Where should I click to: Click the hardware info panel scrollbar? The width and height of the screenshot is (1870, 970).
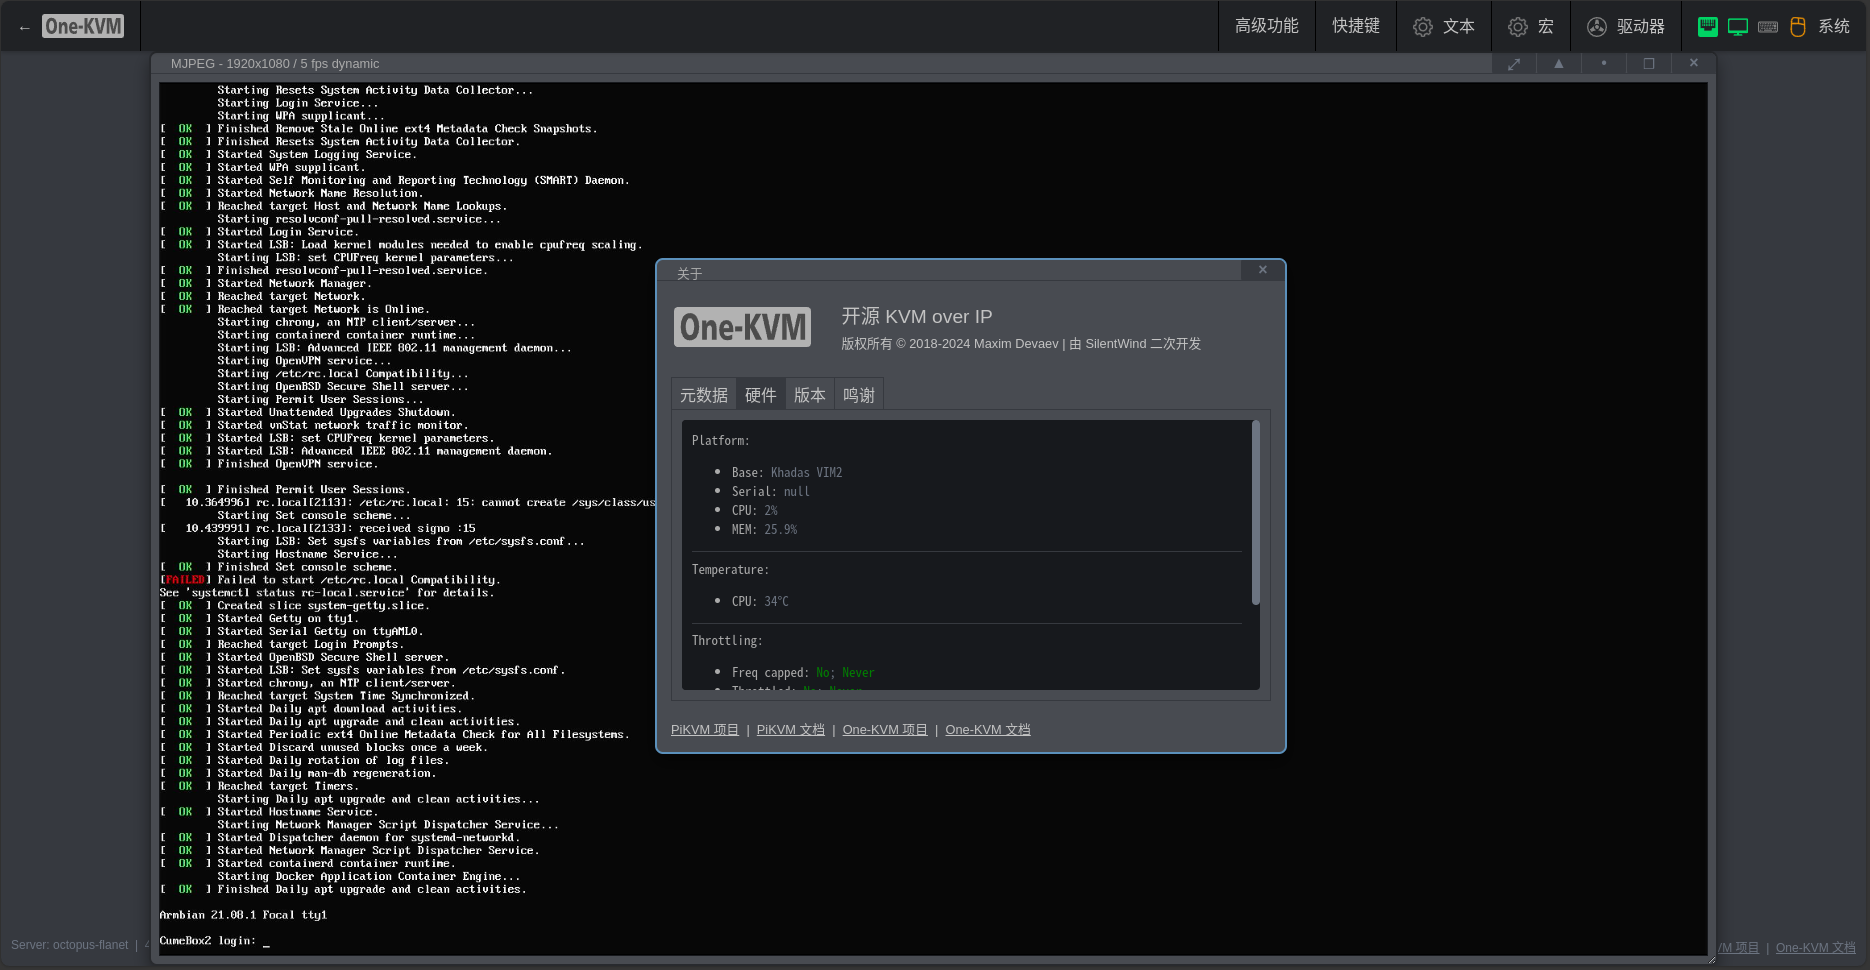point(1256,513)
